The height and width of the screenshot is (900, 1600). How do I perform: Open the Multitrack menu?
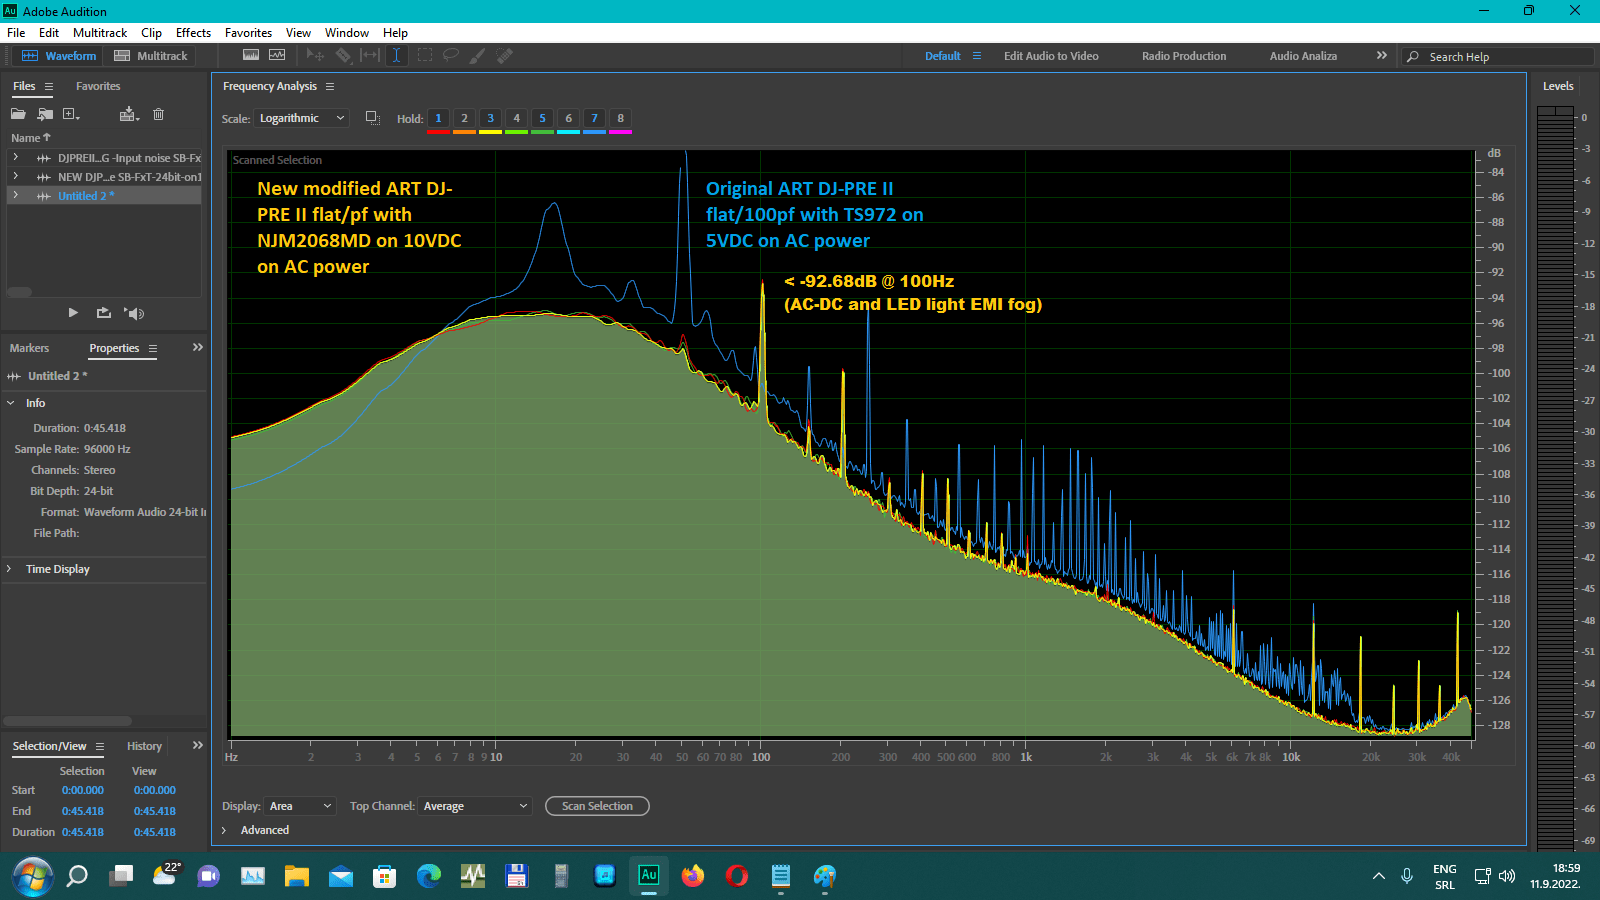click(100, 33)
